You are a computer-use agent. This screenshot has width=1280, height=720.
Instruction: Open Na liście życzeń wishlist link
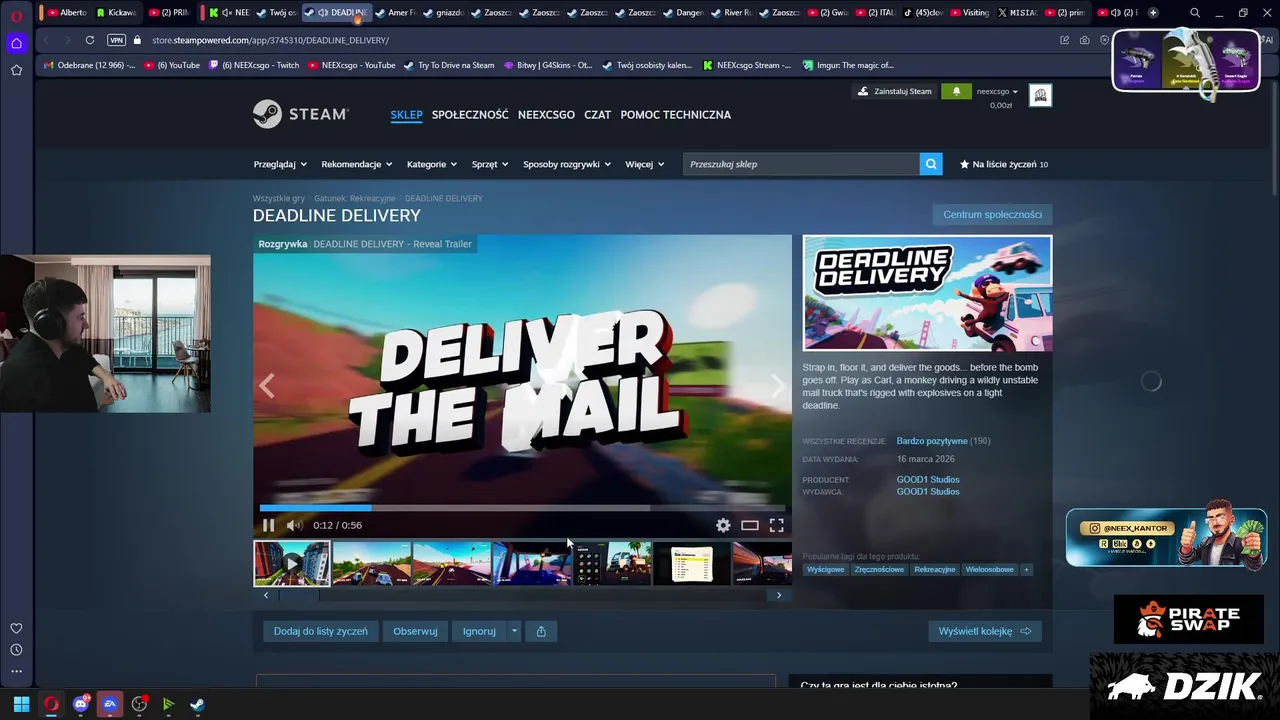pos(1004,164)
